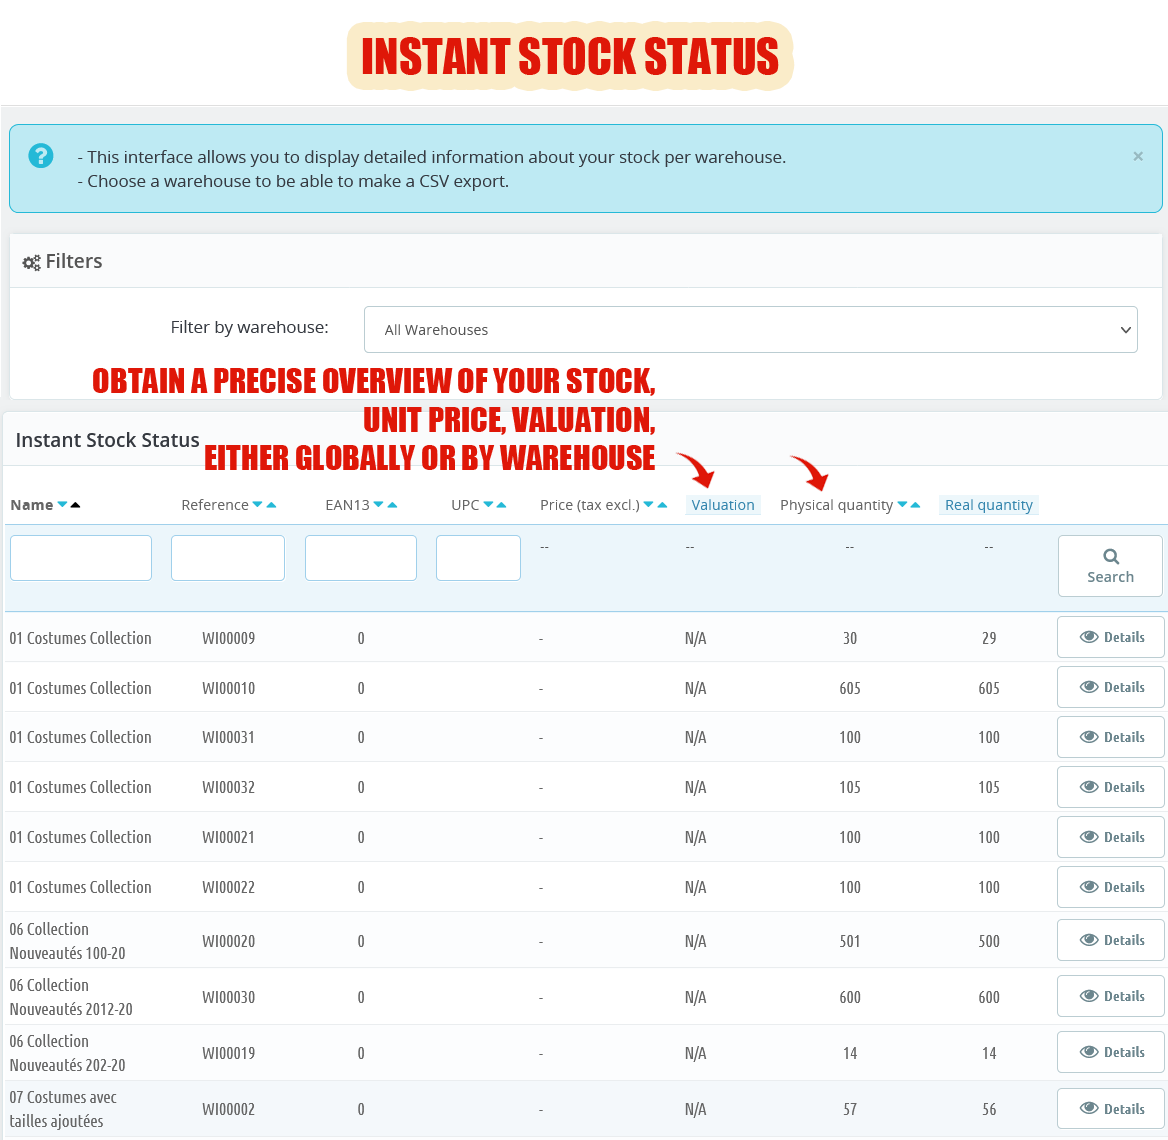Viewport: 1168px width, 1140px height.
Task: Sort Reference column ascending
Action: point(271,505)
